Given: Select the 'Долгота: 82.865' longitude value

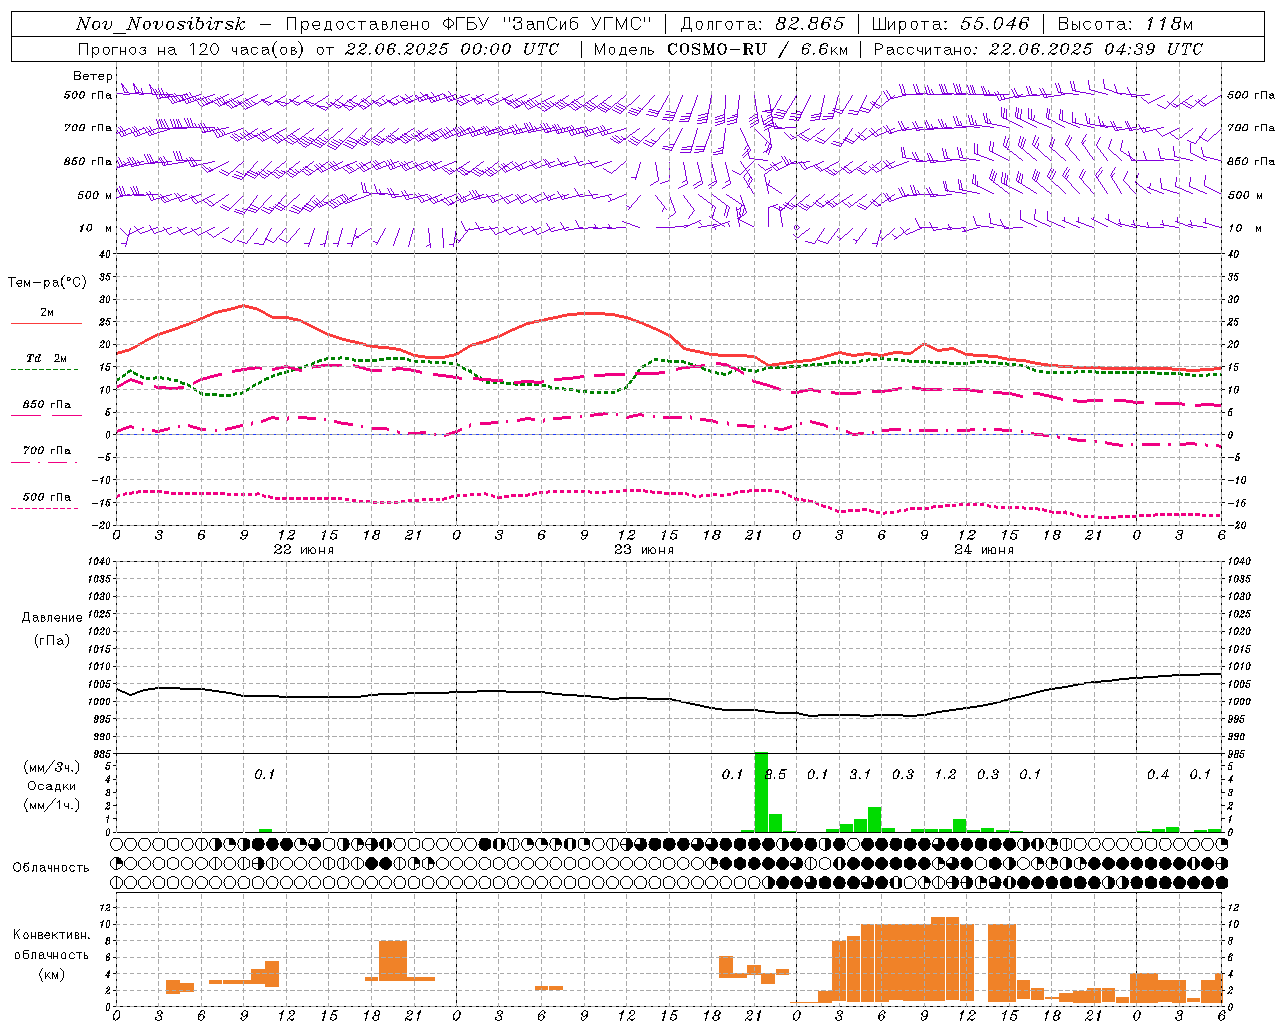Looking at the screenshot, I should point(762,24).
